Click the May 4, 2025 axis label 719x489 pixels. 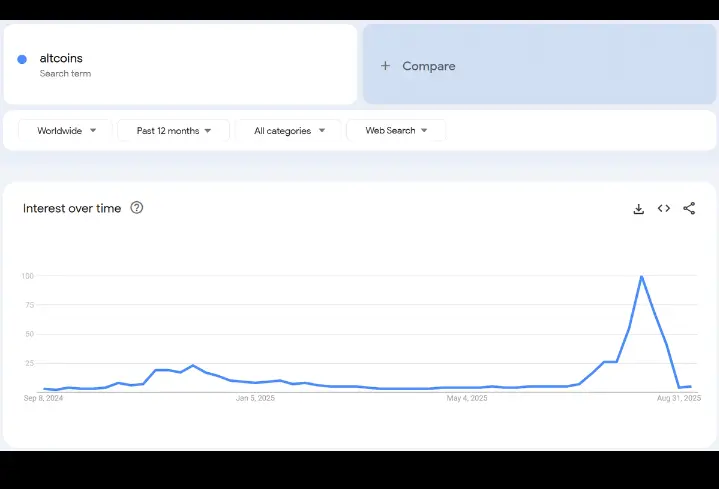click(x=467, y=398)
